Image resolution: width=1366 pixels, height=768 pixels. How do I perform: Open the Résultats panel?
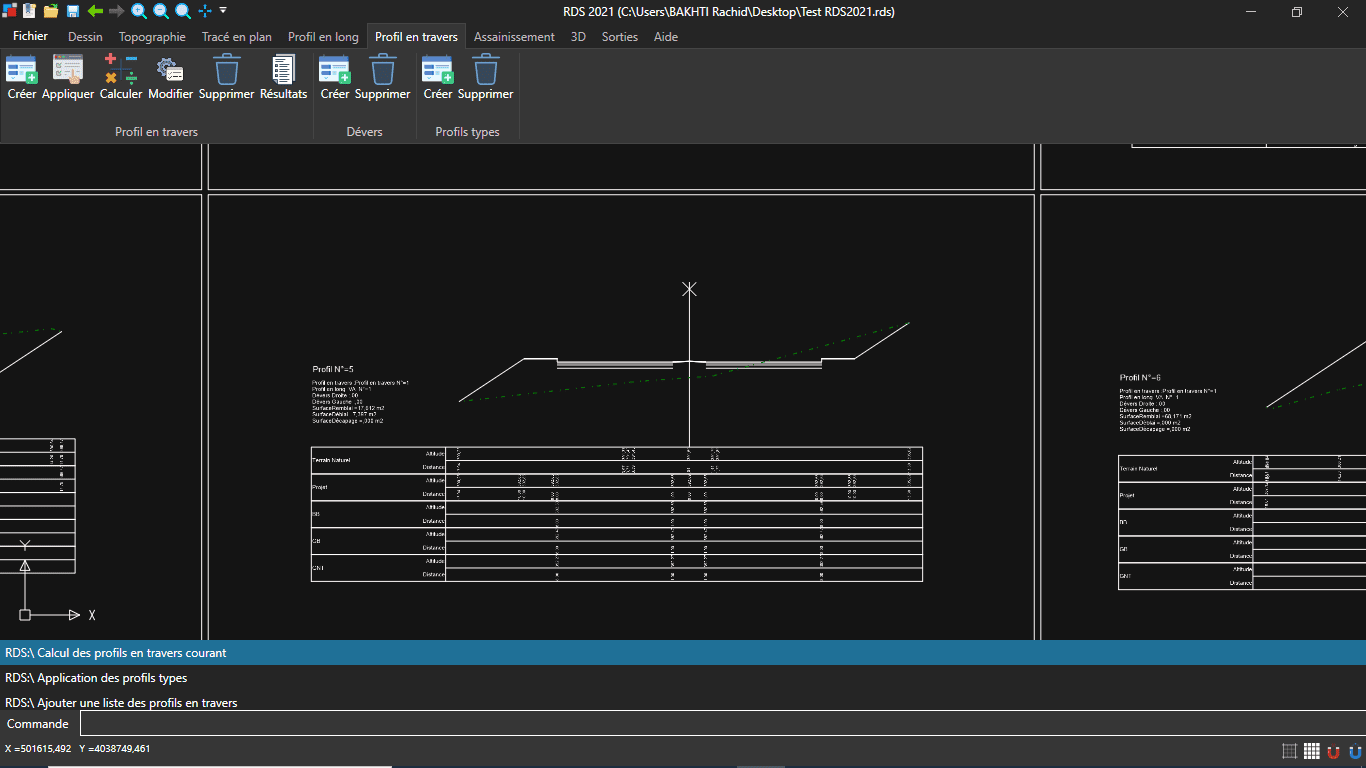pos(283,78)
